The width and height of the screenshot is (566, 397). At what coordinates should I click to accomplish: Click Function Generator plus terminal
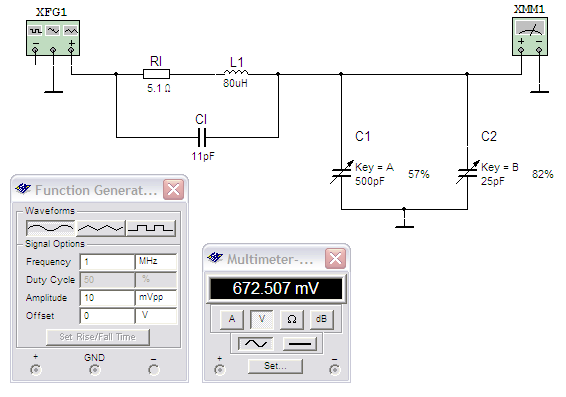36,370
